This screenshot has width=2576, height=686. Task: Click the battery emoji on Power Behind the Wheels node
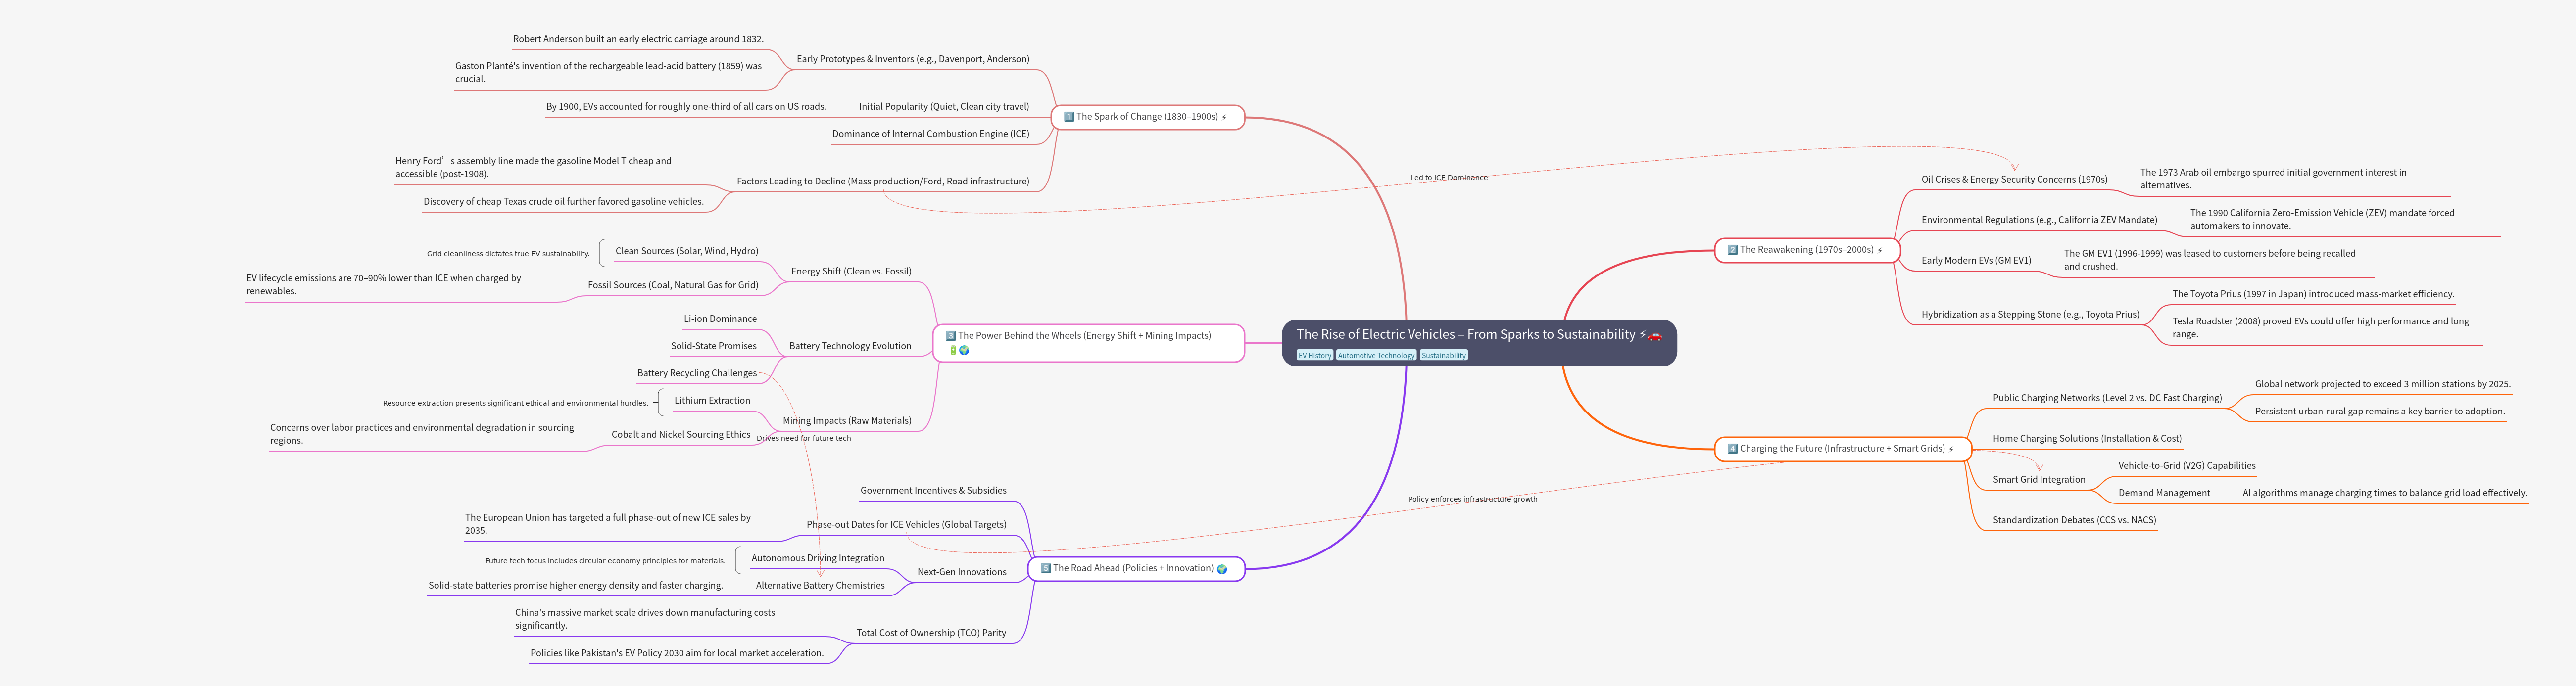[x=953, y=351]
